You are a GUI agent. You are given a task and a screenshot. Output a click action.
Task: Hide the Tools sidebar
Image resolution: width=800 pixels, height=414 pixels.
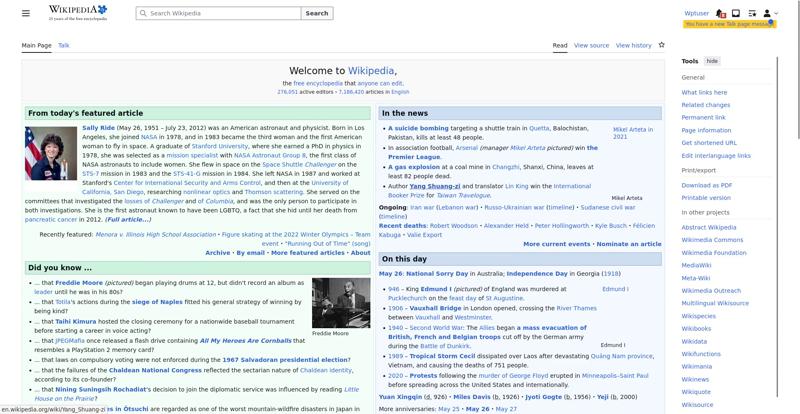pos(712,61)
